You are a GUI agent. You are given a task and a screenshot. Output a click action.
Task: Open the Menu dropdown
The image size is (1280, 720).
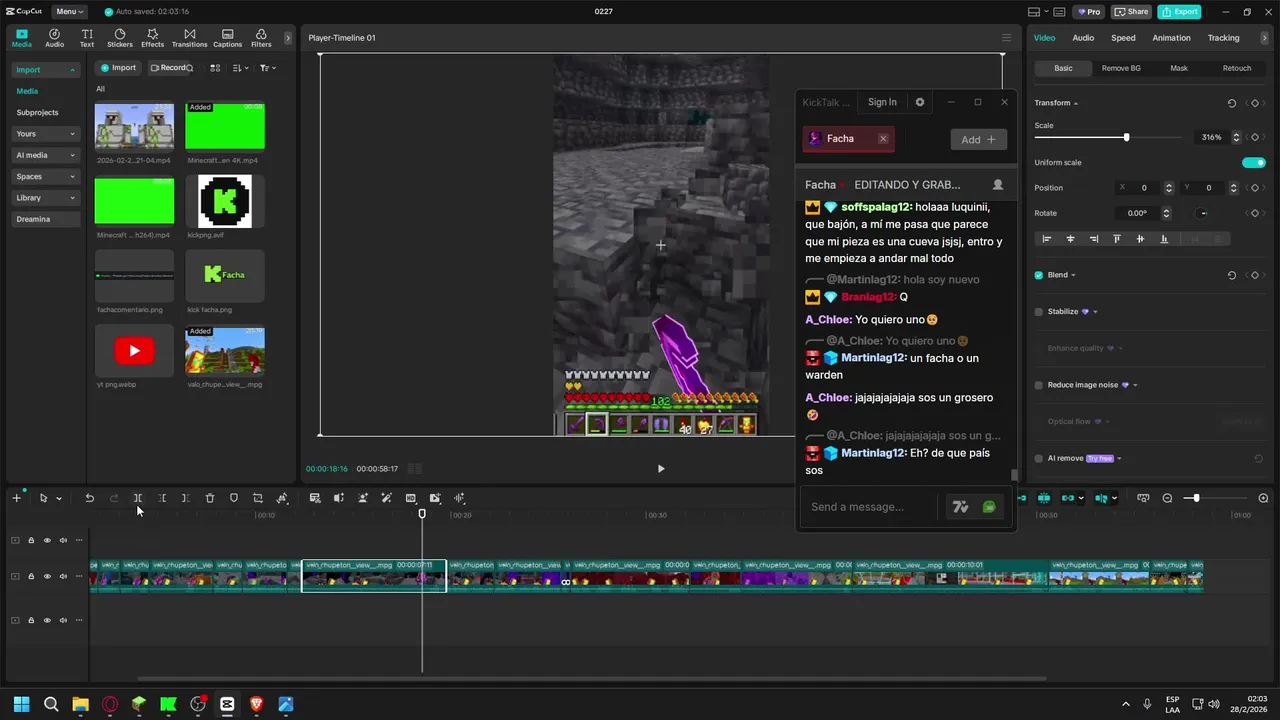69,12
